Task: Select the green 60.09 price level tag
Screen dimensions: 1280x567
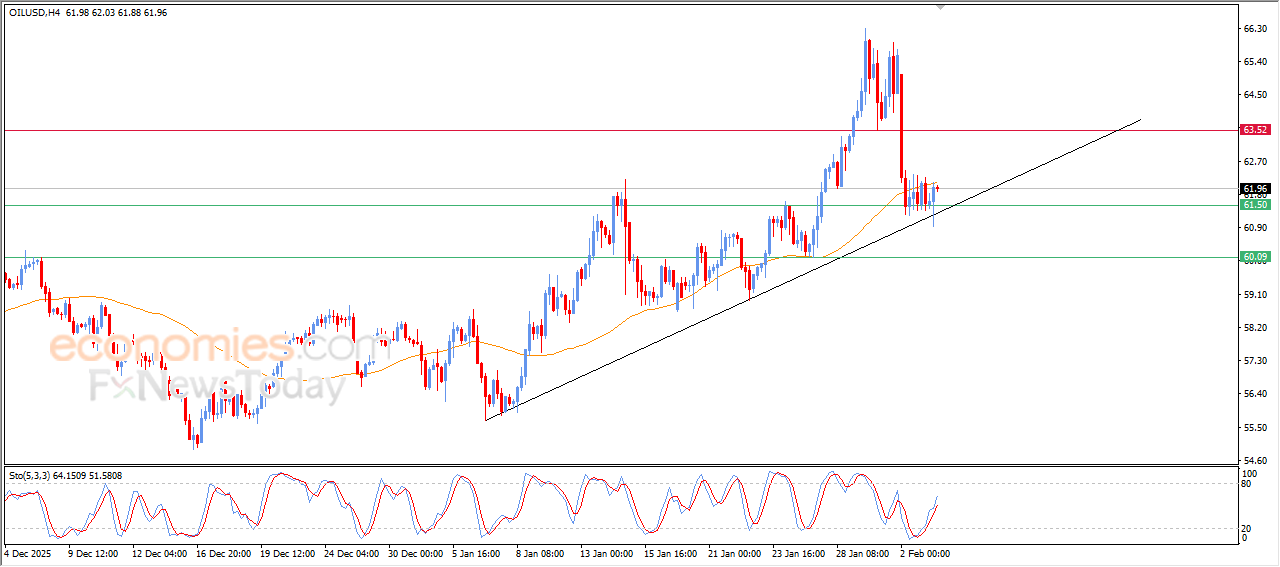Action: click(1255, 257)
